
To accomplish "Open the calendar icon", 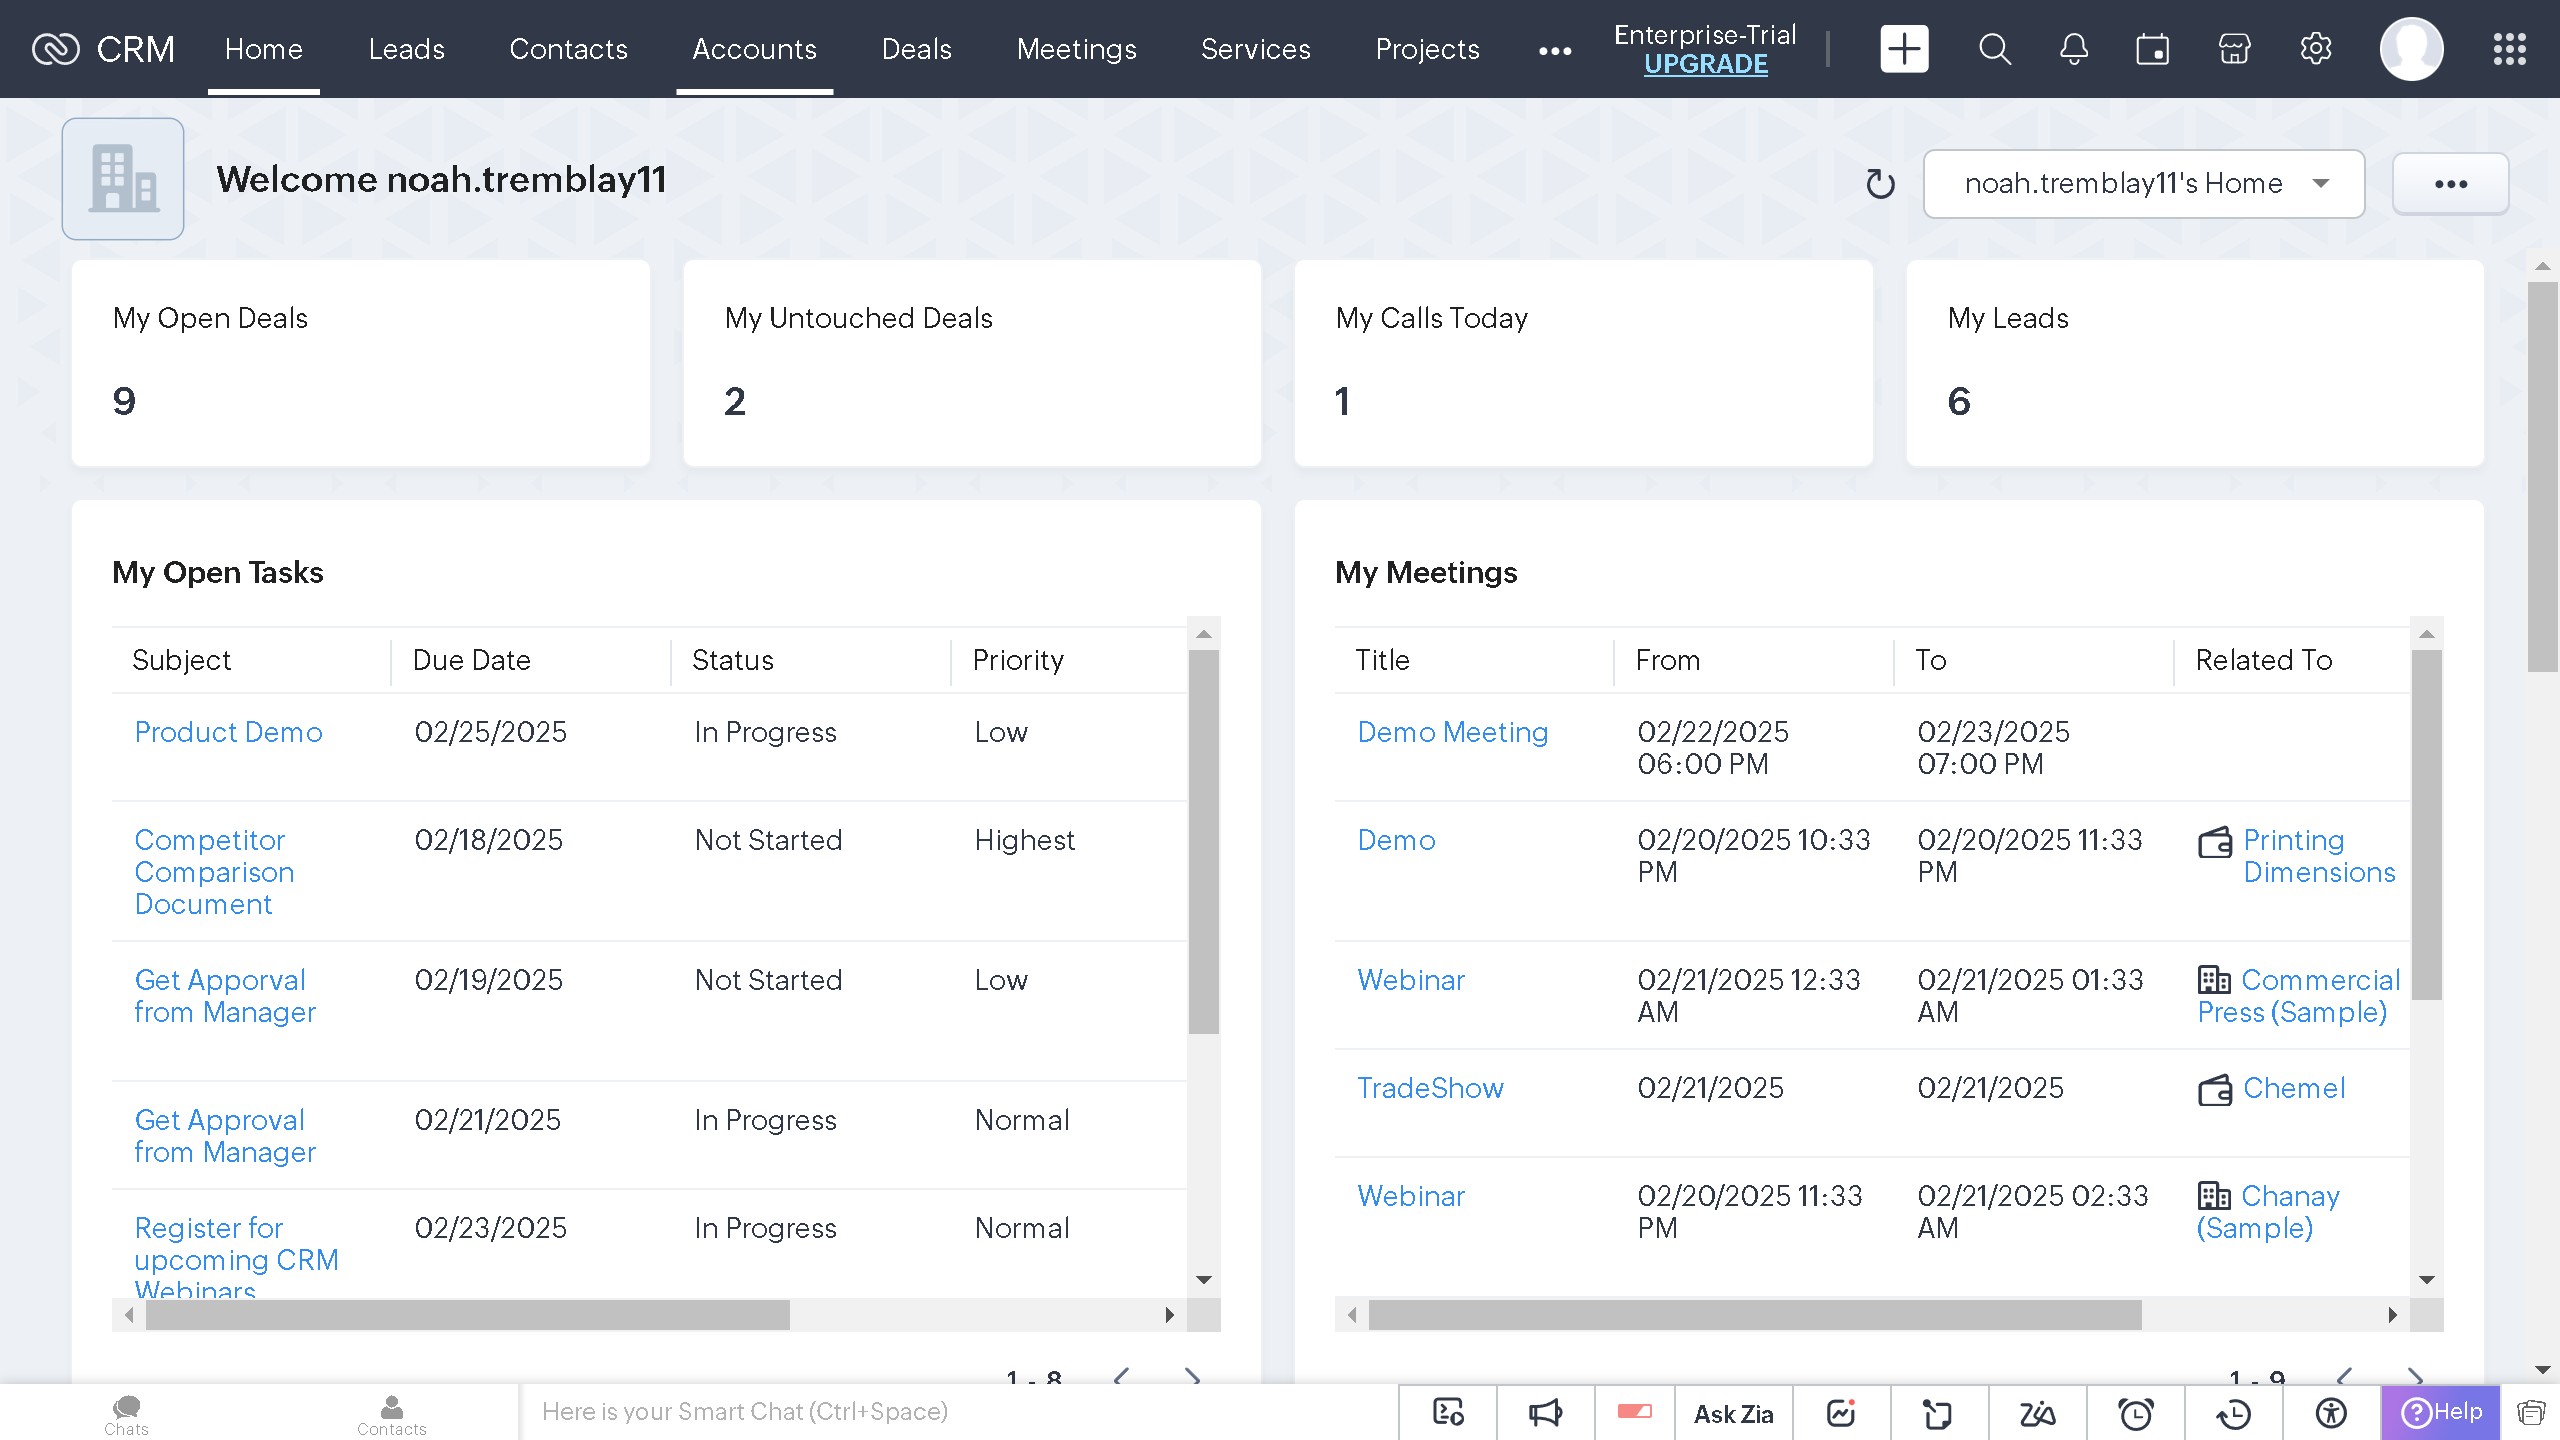I will click(x=2153, y=49).
